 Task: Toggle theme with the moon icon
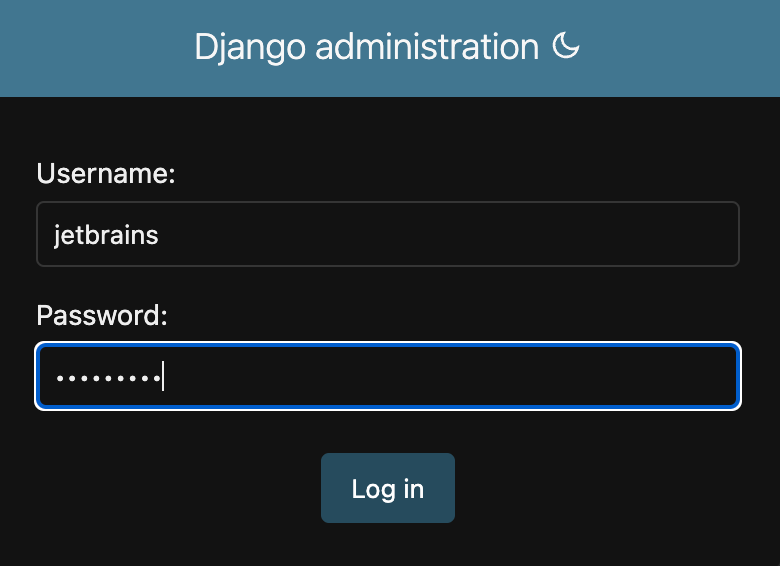click(566, 45)
